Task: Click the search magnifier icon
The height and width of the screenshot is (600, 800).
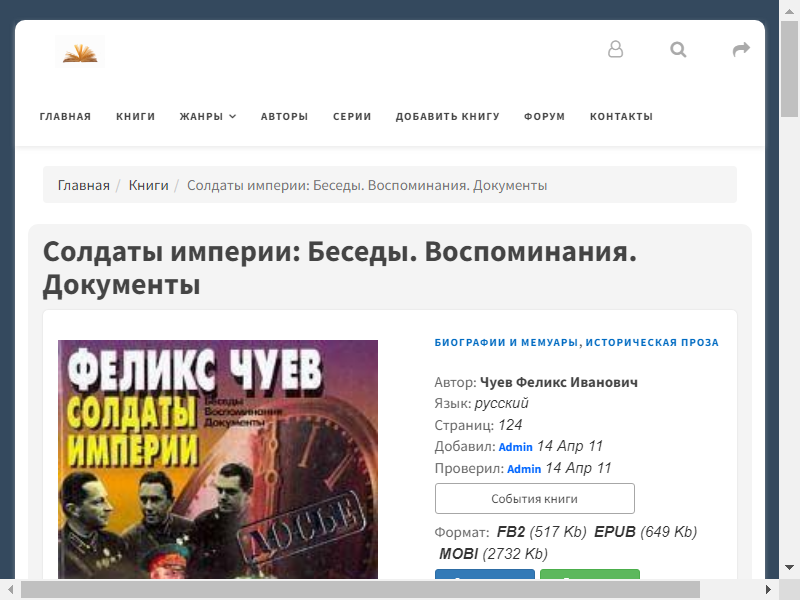Action: tap(679, 49)
